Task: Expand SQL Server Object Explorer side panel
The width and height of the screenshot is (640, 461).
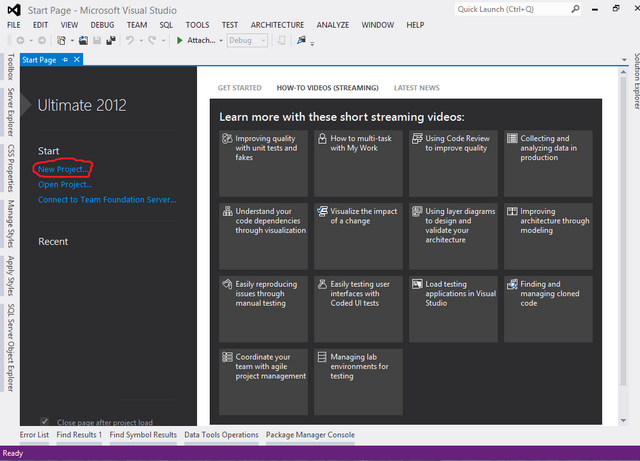Action: [x=11, y=347]
